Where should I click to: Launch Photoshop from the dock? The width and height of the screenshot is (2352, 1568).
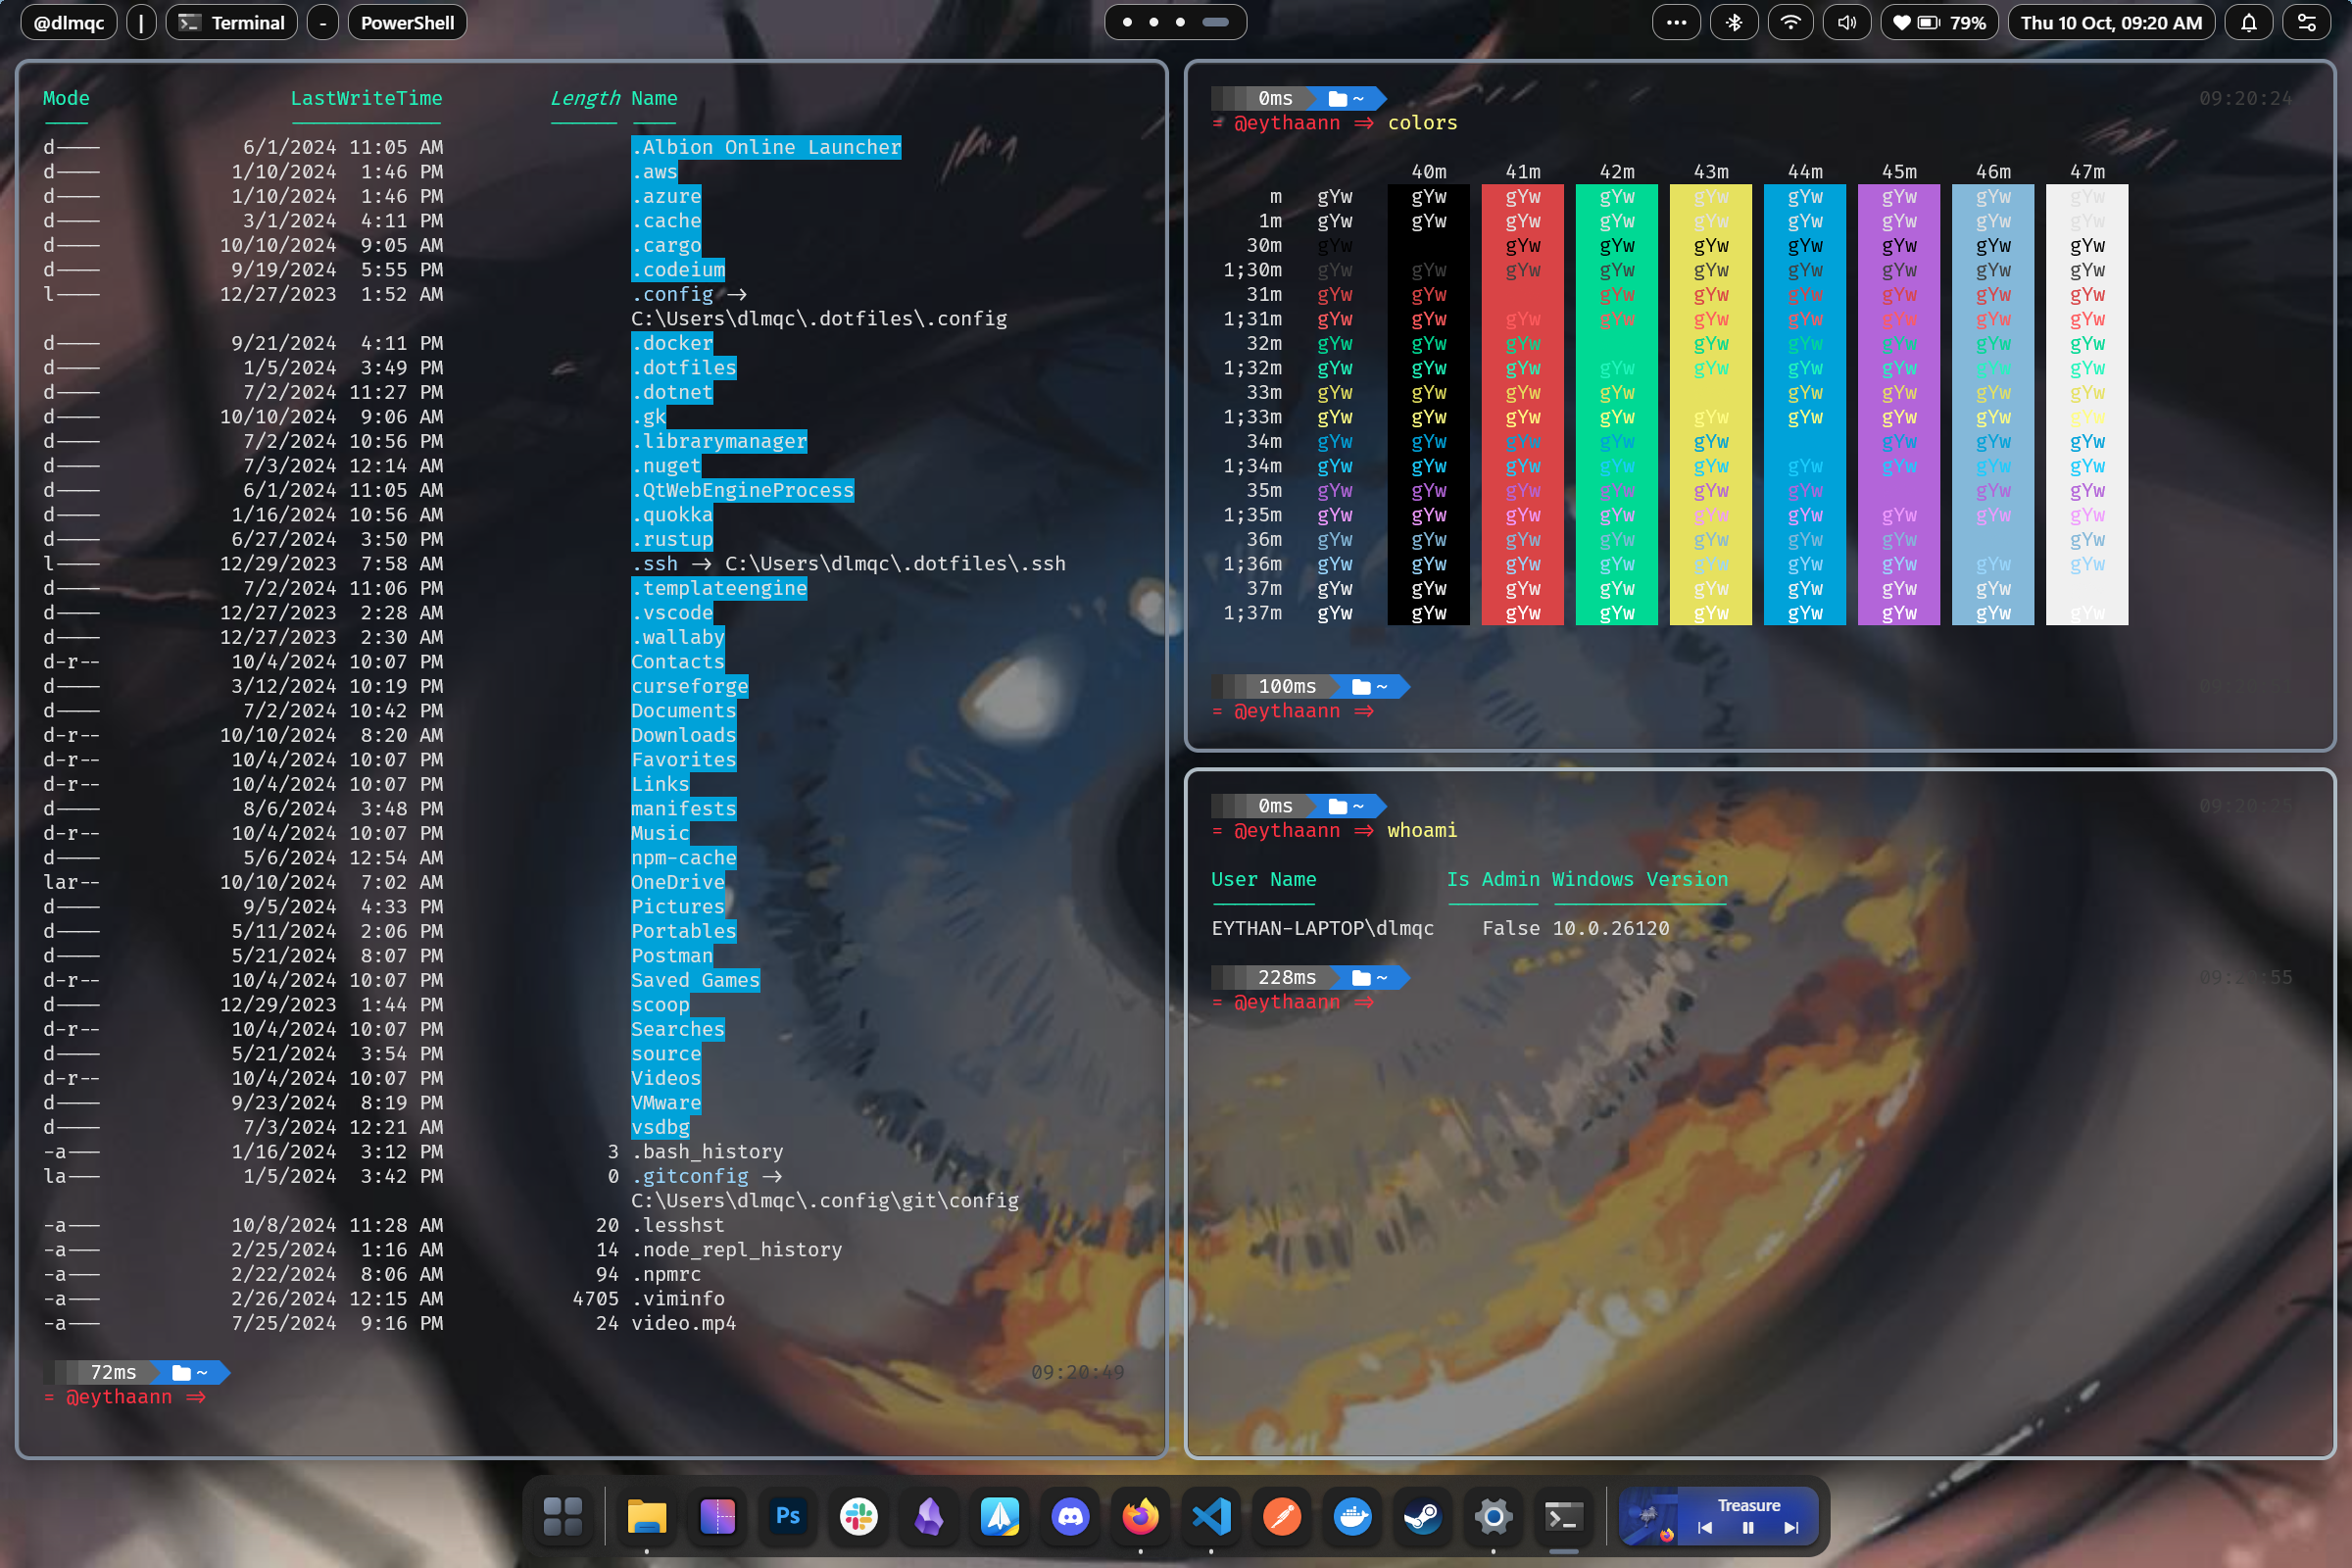[x=787, y=1516]
